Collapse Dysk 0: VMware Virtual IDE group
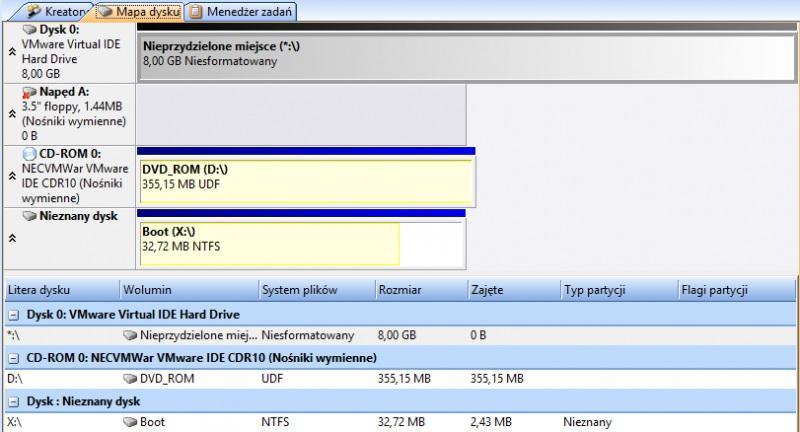The width and height of the screenshot is (800, 432). (x=14, y=315)
